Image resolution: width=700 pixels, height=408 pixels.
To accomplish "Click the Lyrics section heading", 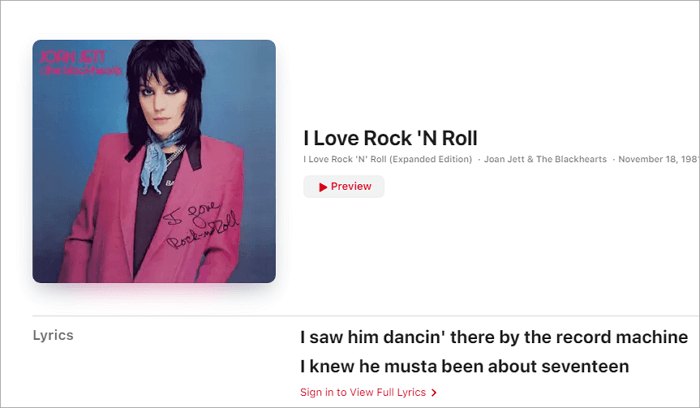I will pos(53,335).
